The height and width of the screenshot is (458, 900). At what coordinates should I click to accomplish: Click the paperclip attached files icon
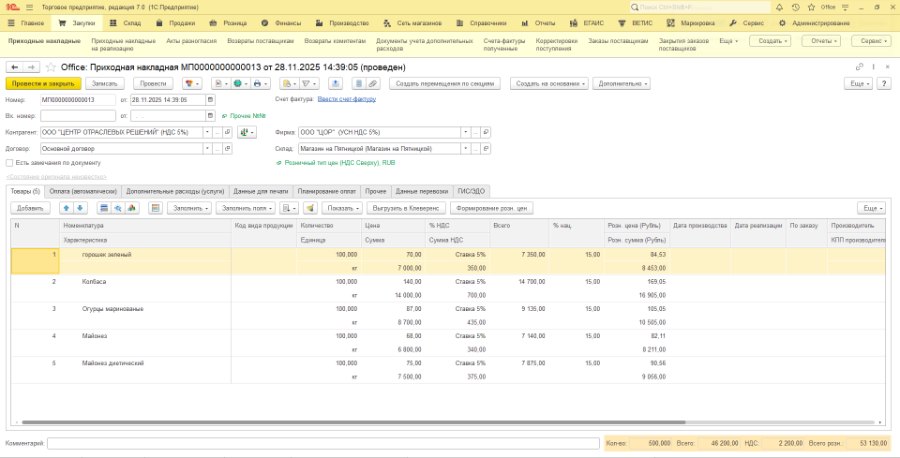click(373, 84)
